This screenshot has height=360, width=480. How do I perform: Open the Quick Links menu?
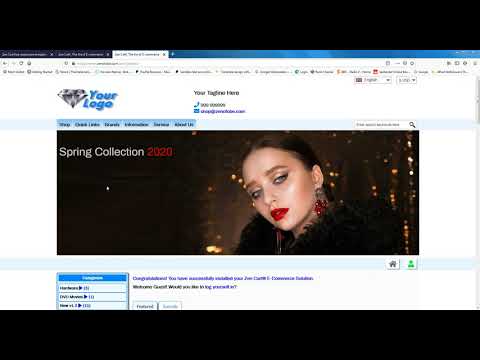click(87, 124)
